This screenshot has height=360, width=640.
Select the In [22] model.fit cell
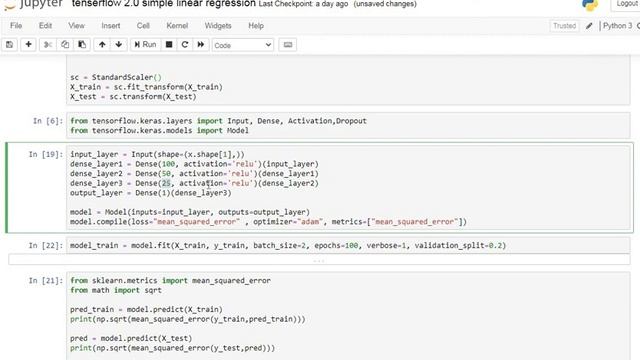coord(348,245)
